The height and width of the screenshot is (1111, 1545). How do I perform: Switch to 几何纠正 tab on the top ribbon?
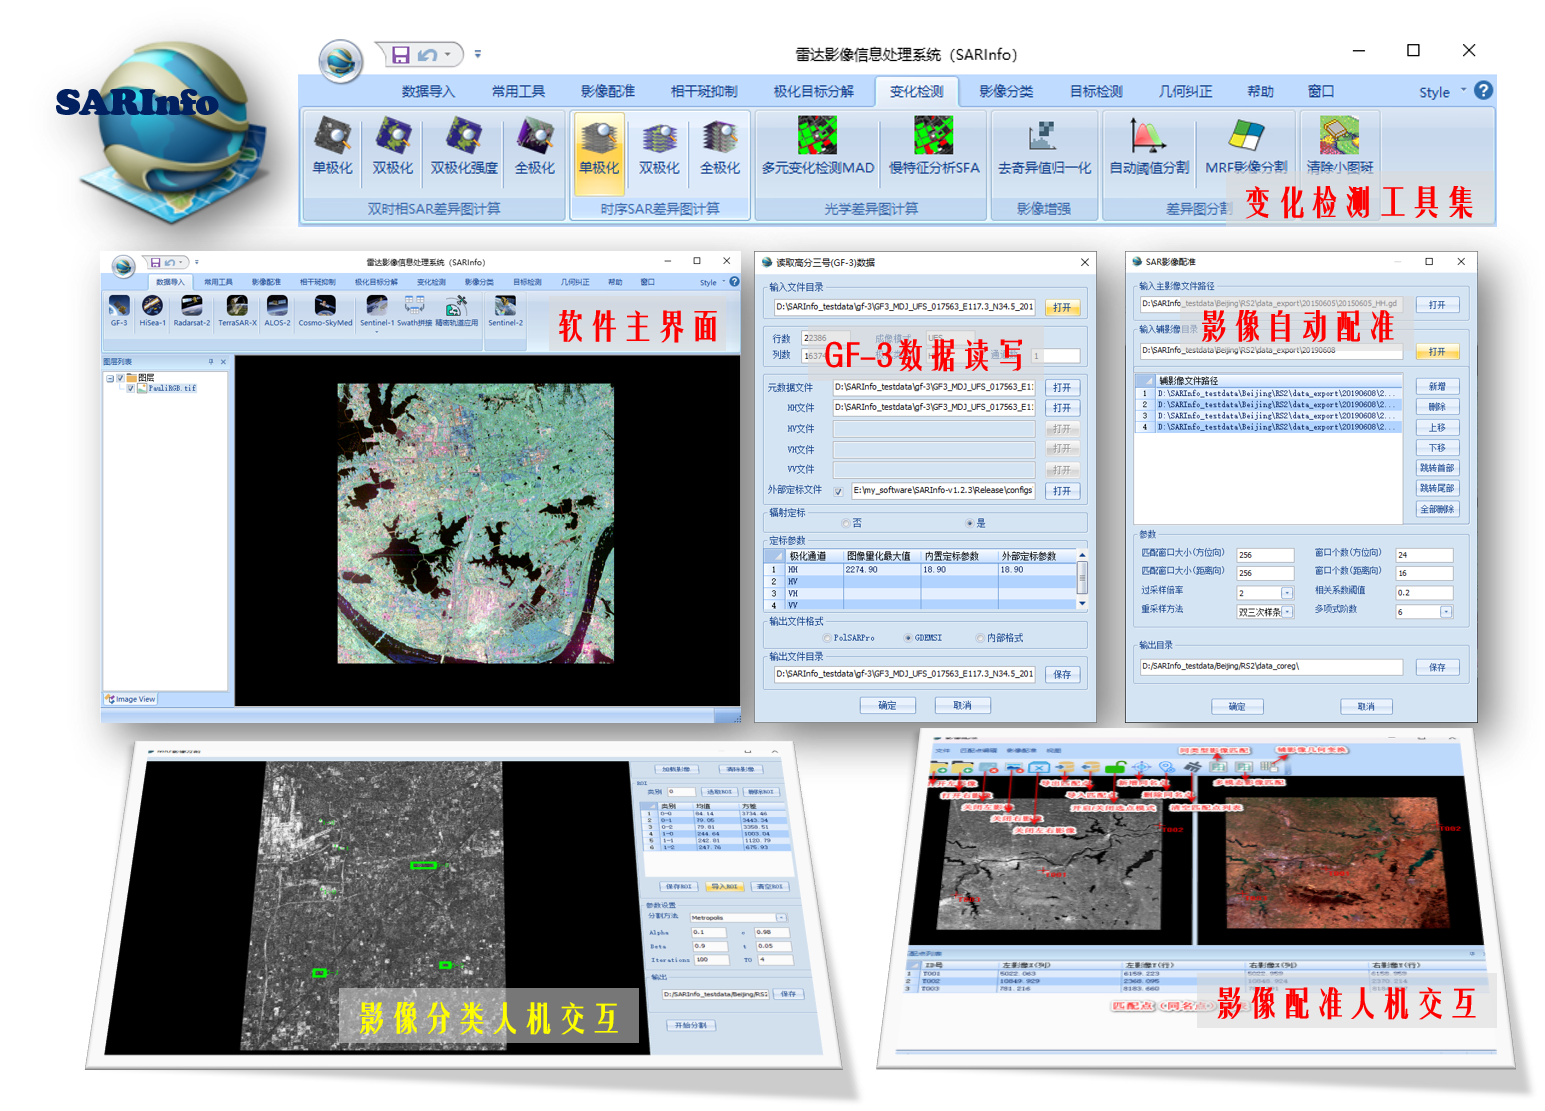pos(1185,92)
